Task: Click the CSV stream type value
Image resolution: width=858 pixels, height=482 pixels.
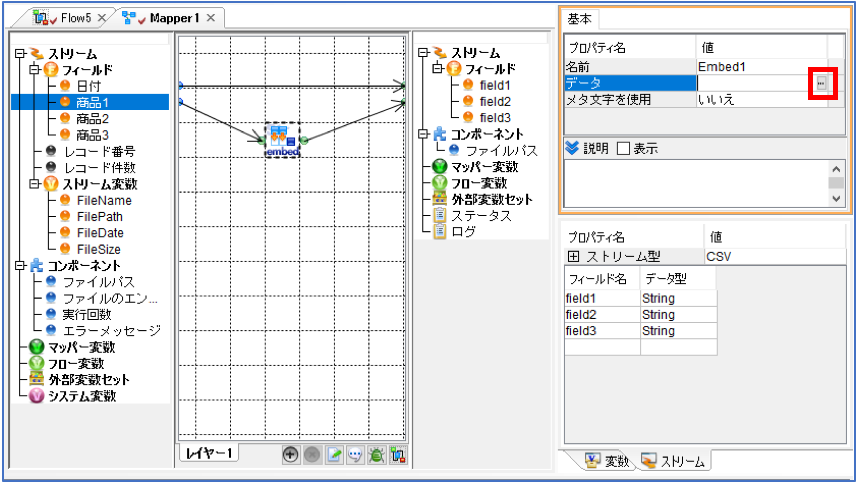Action: [774, 256]
